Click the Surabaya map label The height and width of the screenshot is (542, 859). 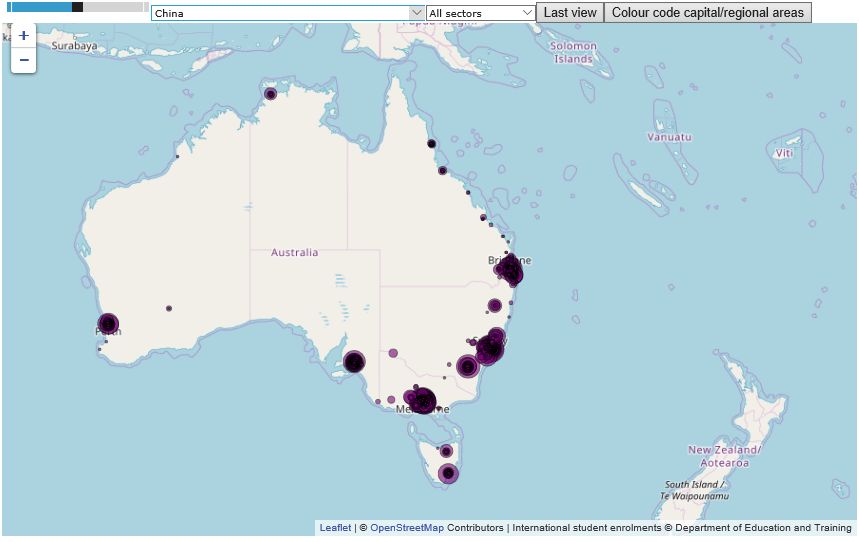click(75, 46)
